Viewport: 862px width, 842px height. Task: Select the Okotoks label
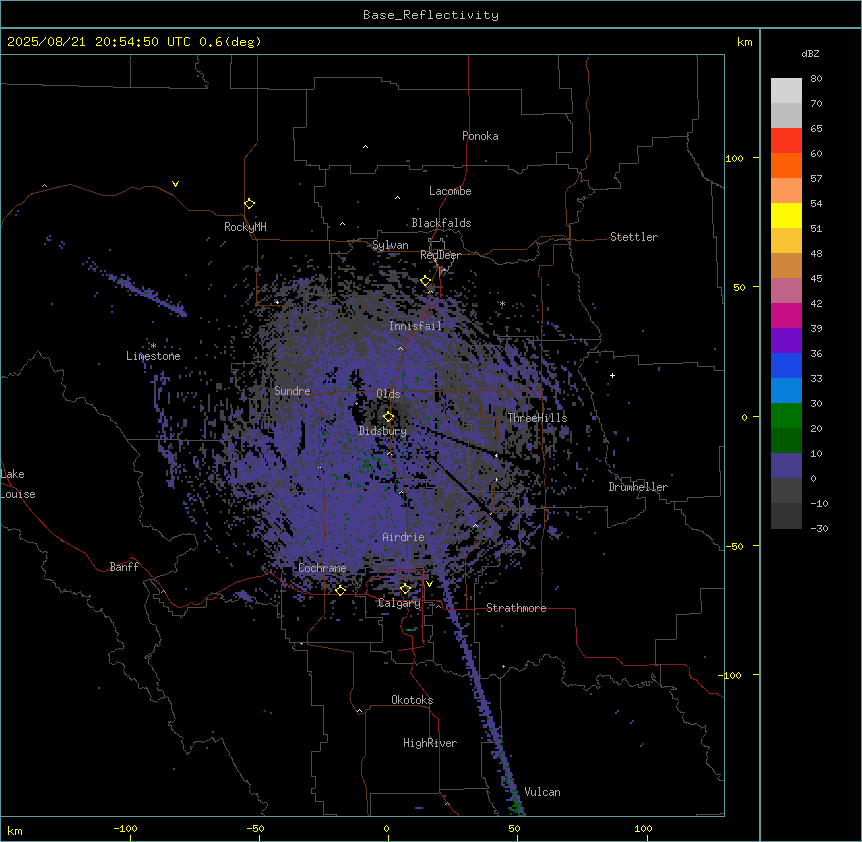tap(412, 700)
